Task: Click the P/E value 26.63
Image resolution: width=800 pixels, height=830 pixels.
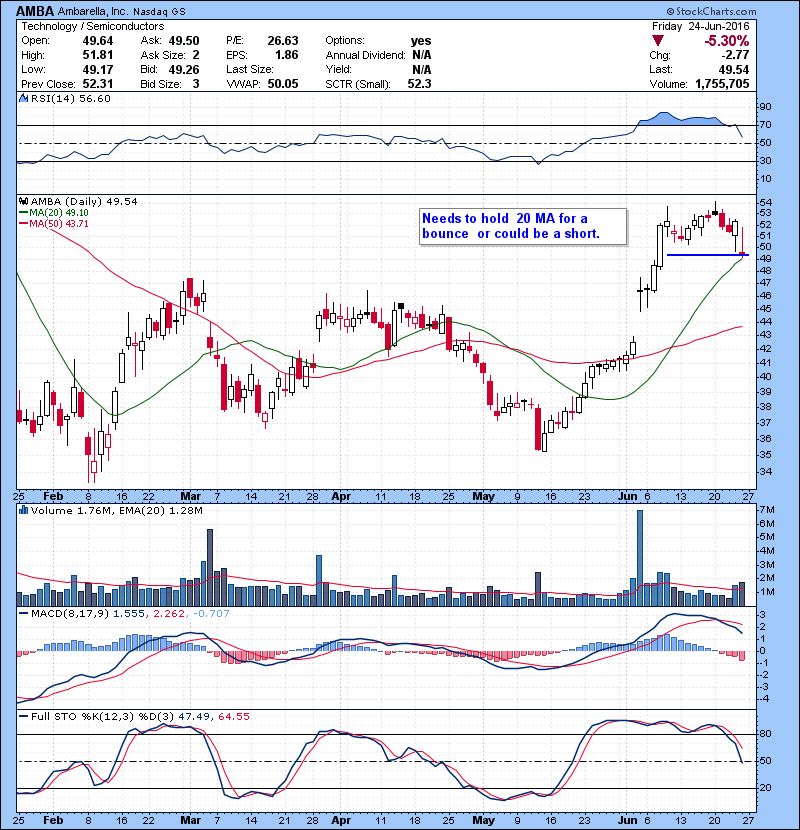Action: [x=283, y=41]
